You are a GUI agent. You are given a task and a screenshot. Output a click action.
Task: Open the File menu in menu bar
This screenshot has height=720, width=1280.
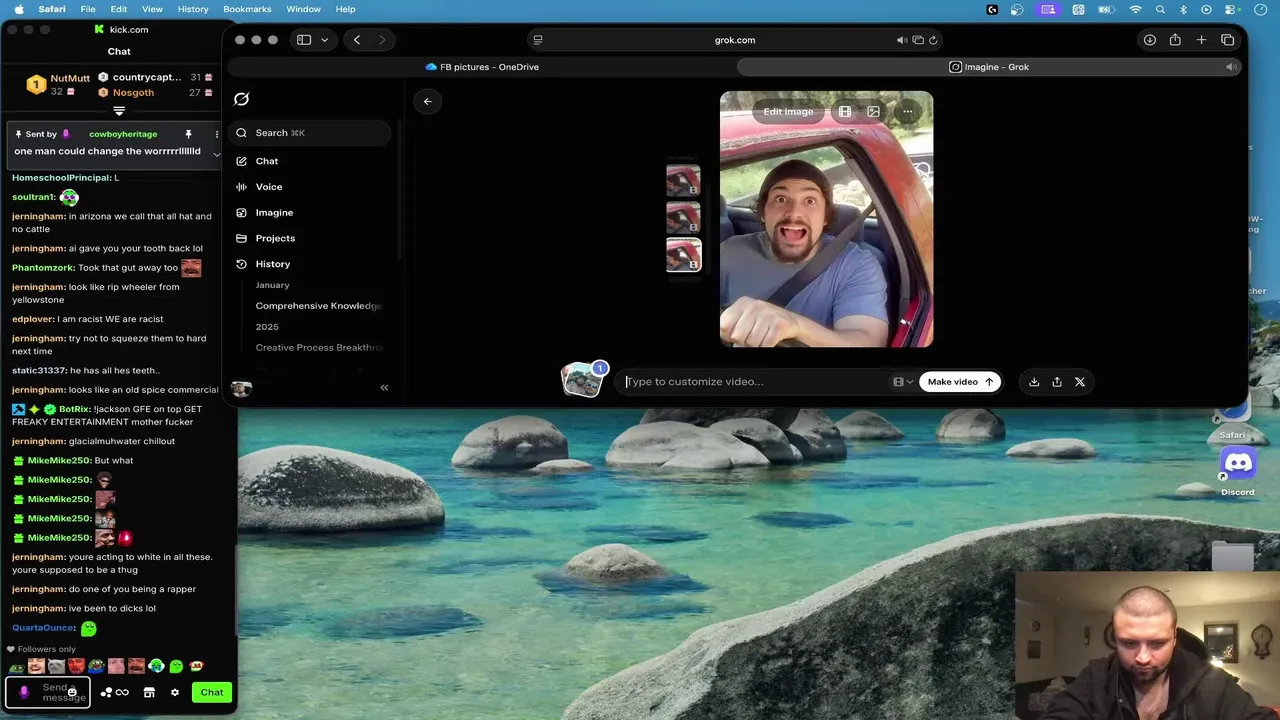click(88, 9)
